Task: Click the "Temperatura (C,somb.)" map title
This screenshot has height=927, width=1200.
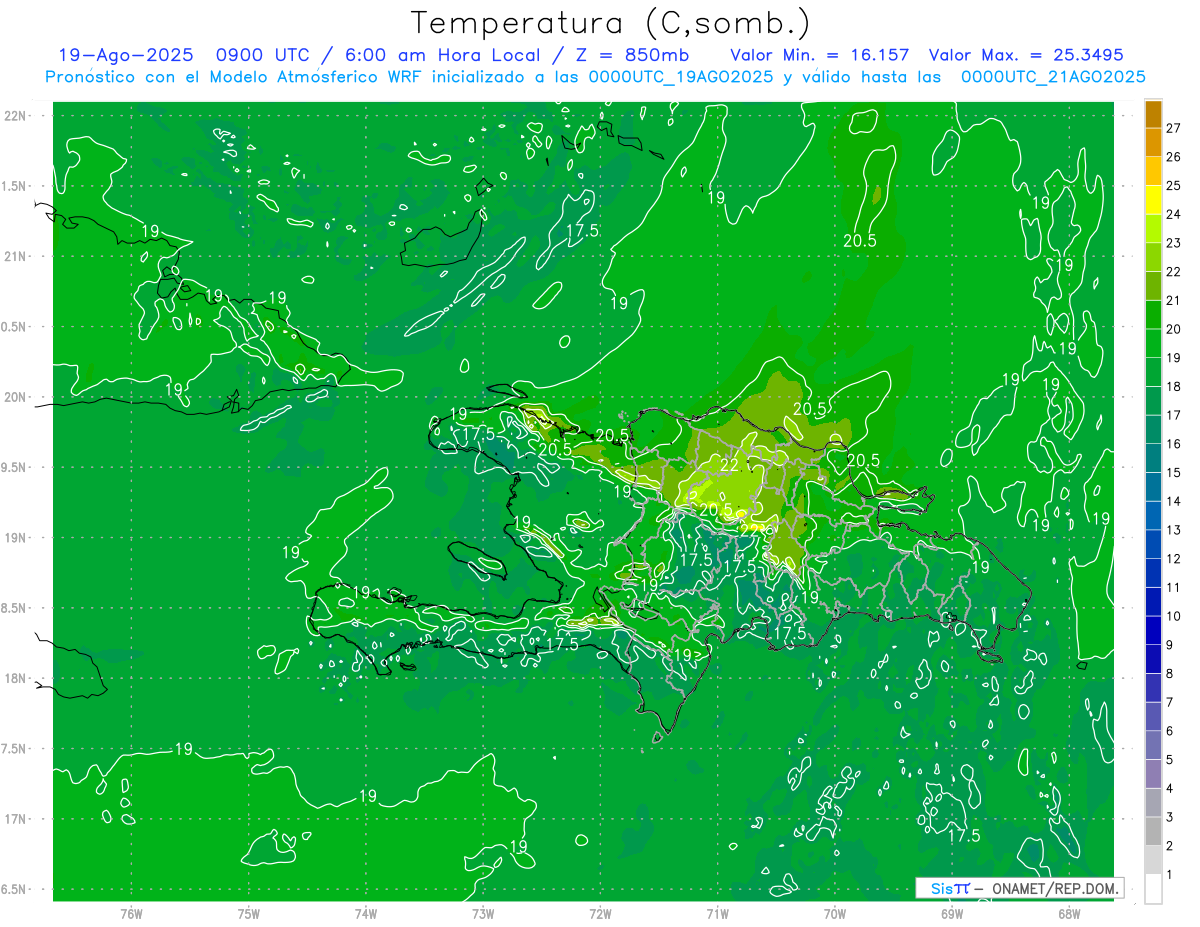Action: click(610, 24)
